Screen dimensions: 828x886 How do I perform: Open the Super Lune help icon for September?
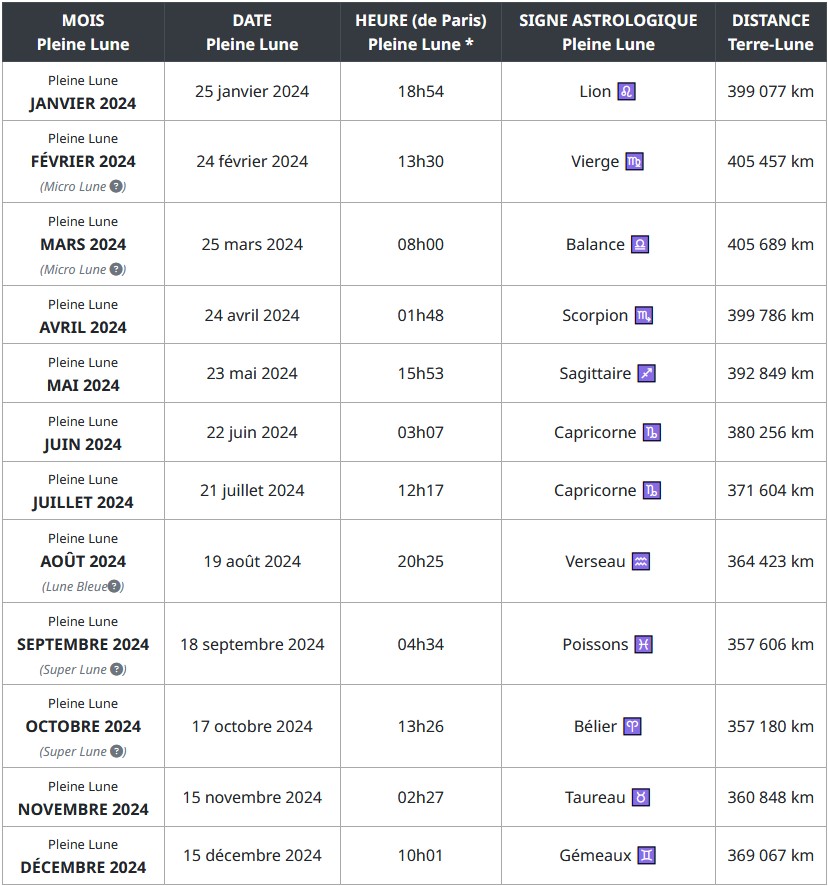point(117,670)
